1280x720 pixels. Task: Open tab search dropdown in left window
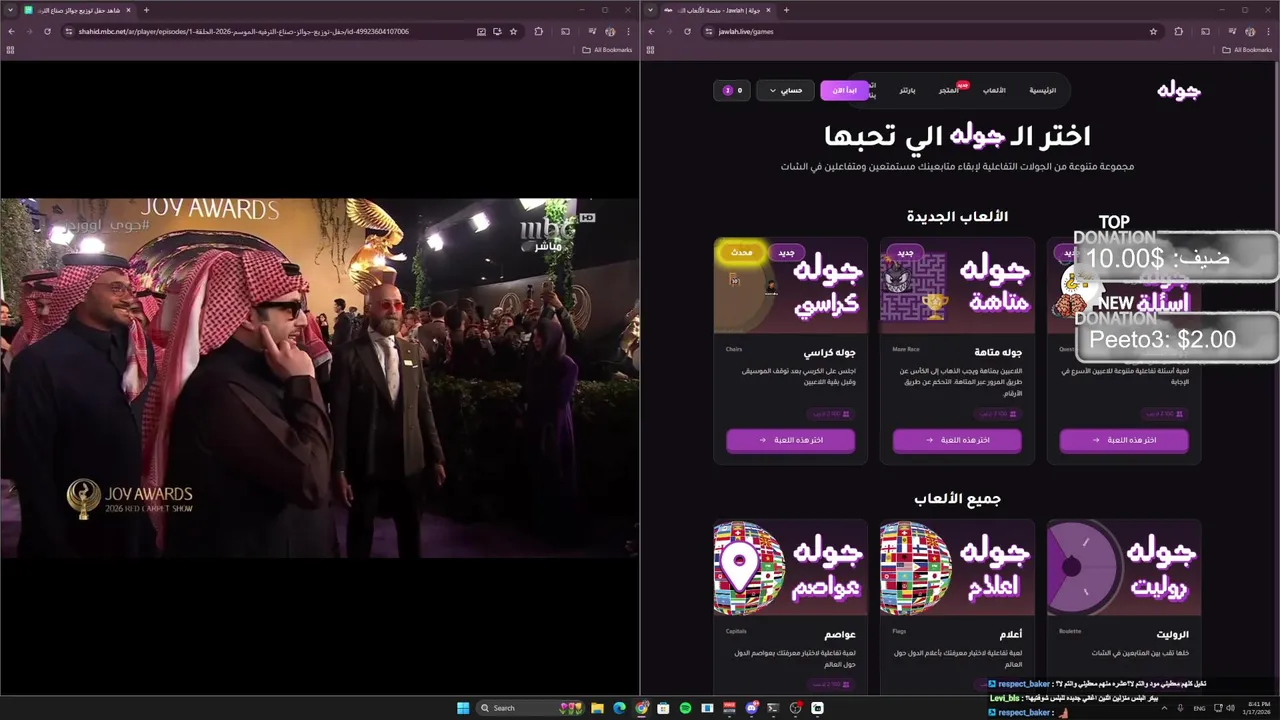11,10
